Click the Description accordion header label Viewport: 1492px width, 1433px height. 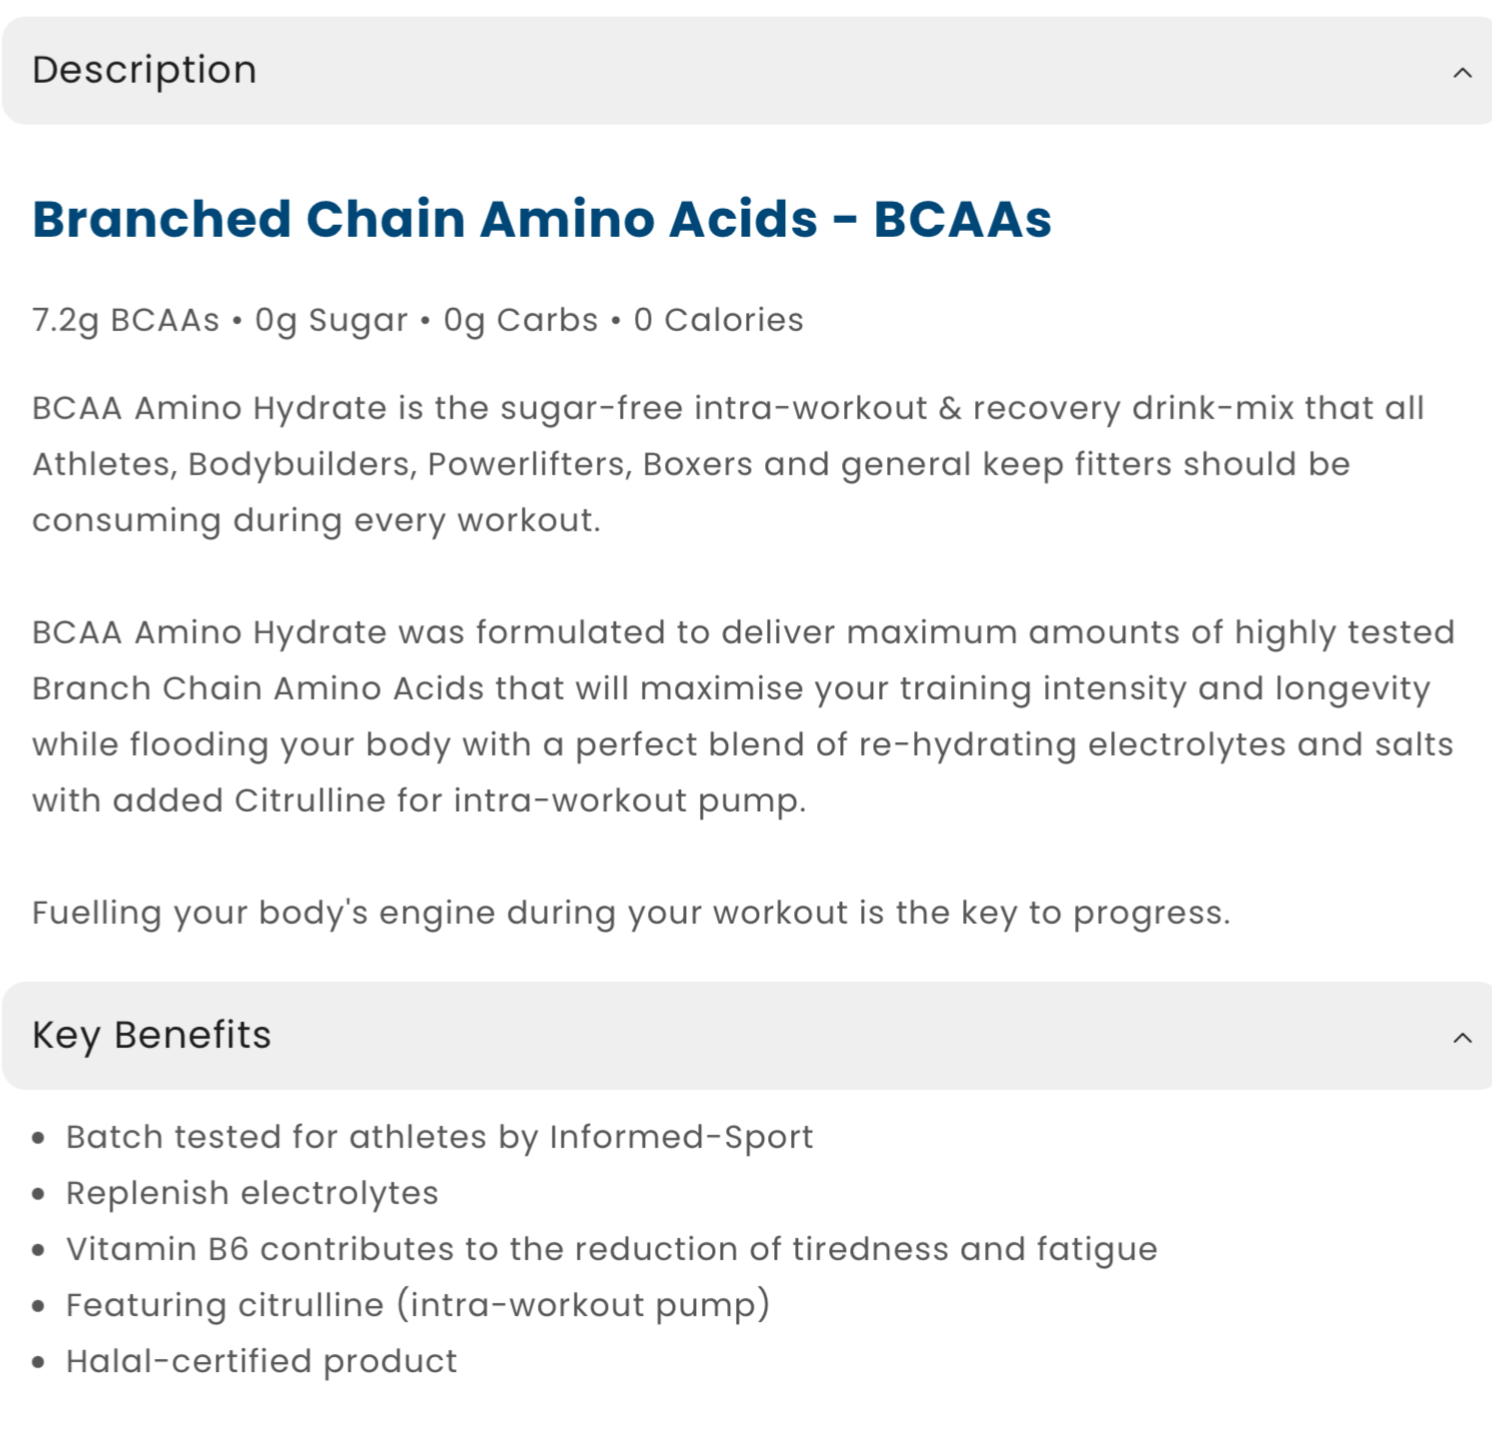(x=144, y=70)
